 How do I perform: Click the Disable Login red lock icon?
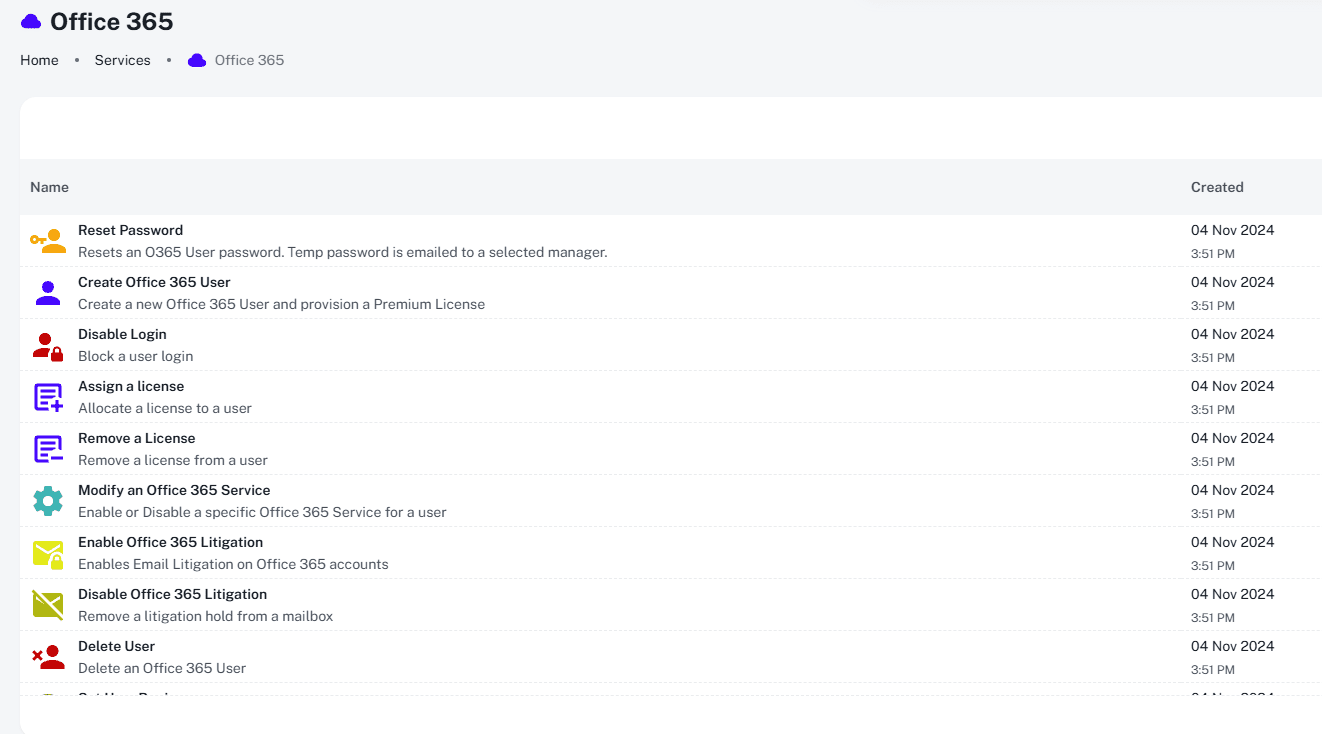(x=47, y=344)
